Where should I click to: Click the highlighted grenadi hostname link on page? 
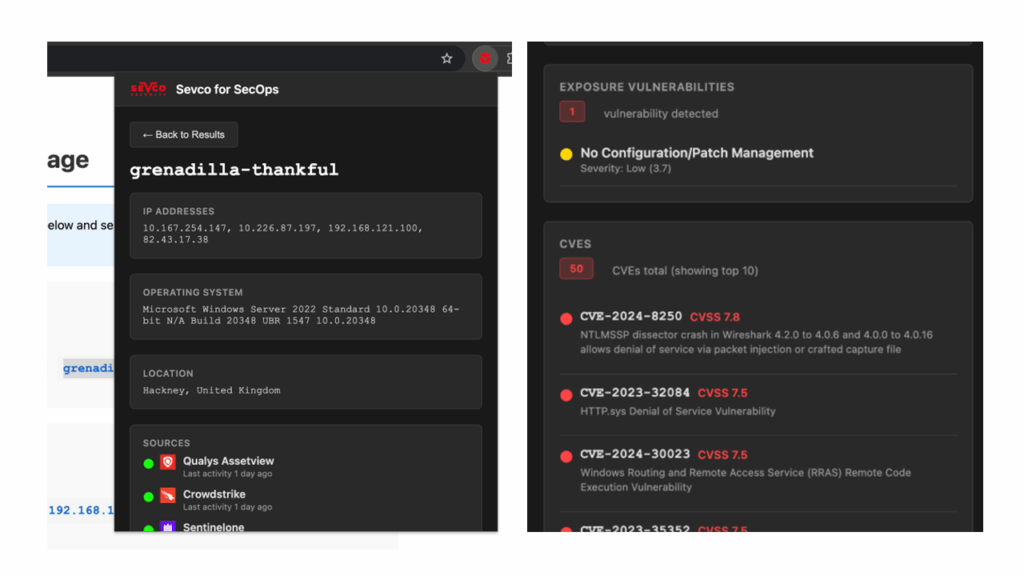coord(88,368)
